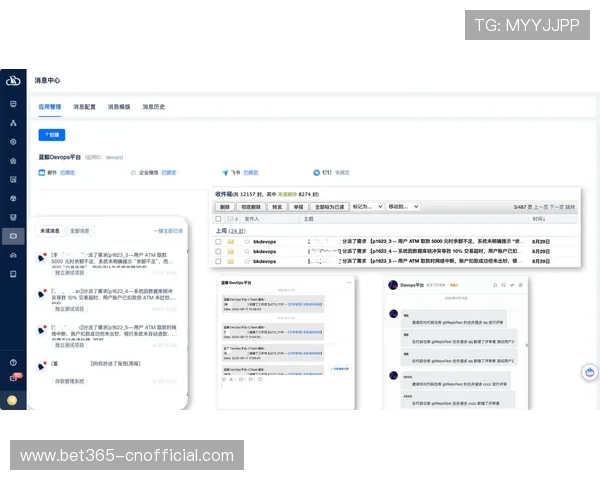Switch to the 消息历史 tab
The width and height of the screenshot is (600, 480).
pos(153,107)
